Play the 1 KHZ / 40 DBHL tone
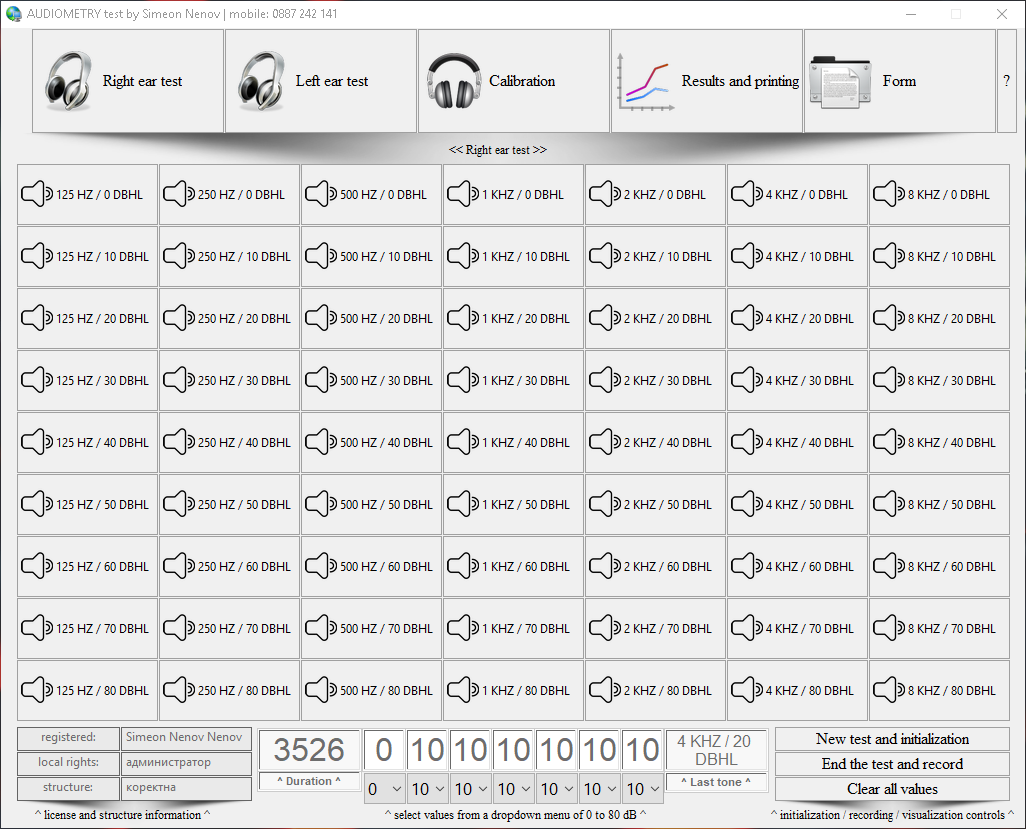The width and height of the screenshot is (1026, 829). click(x=513, y=442)
